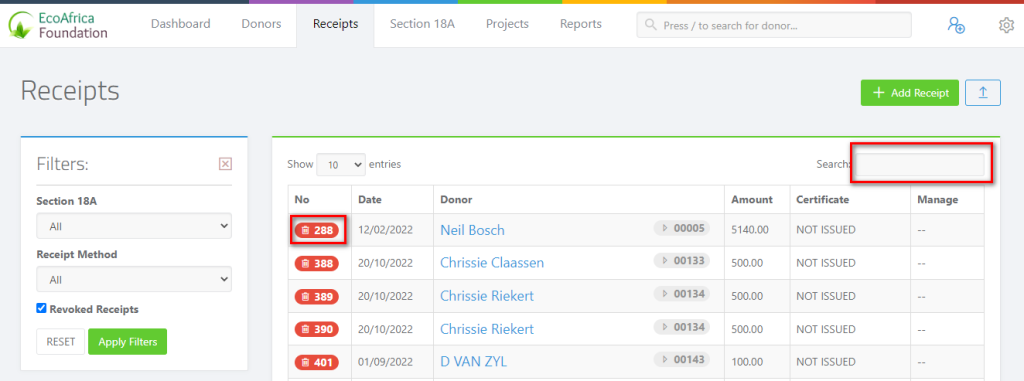
Task: Open the Reports tab
Action: click(581, 24)
